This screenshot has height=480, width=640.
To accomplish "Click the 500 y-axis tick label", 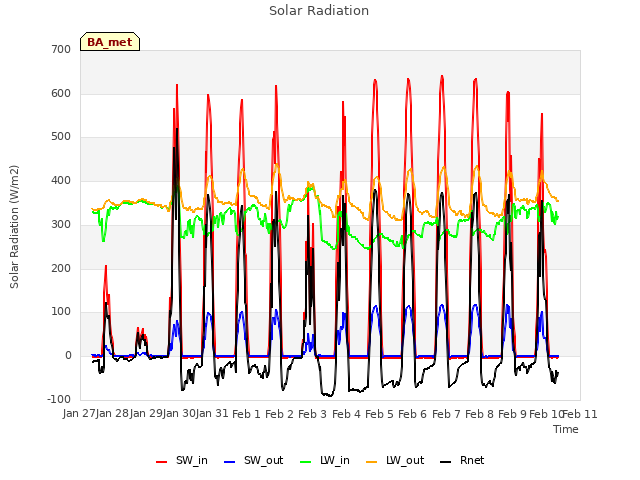I will coord(61,137).
